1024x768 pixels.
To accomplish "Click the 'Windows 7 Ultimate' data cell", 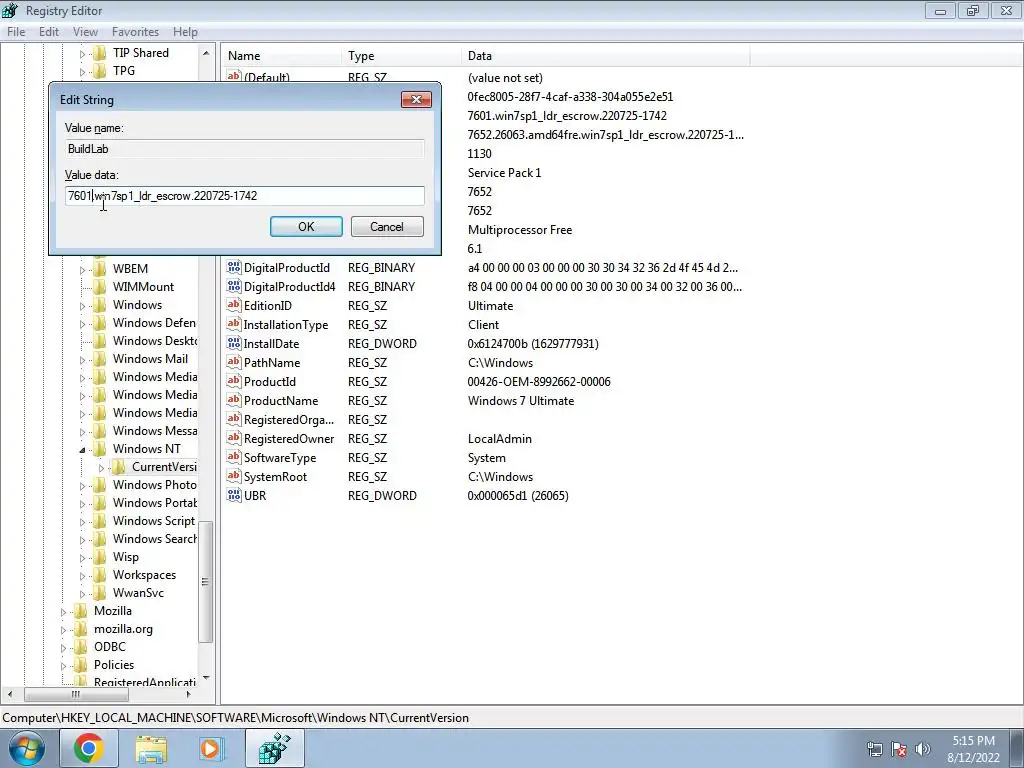I will tap(520, 400).
